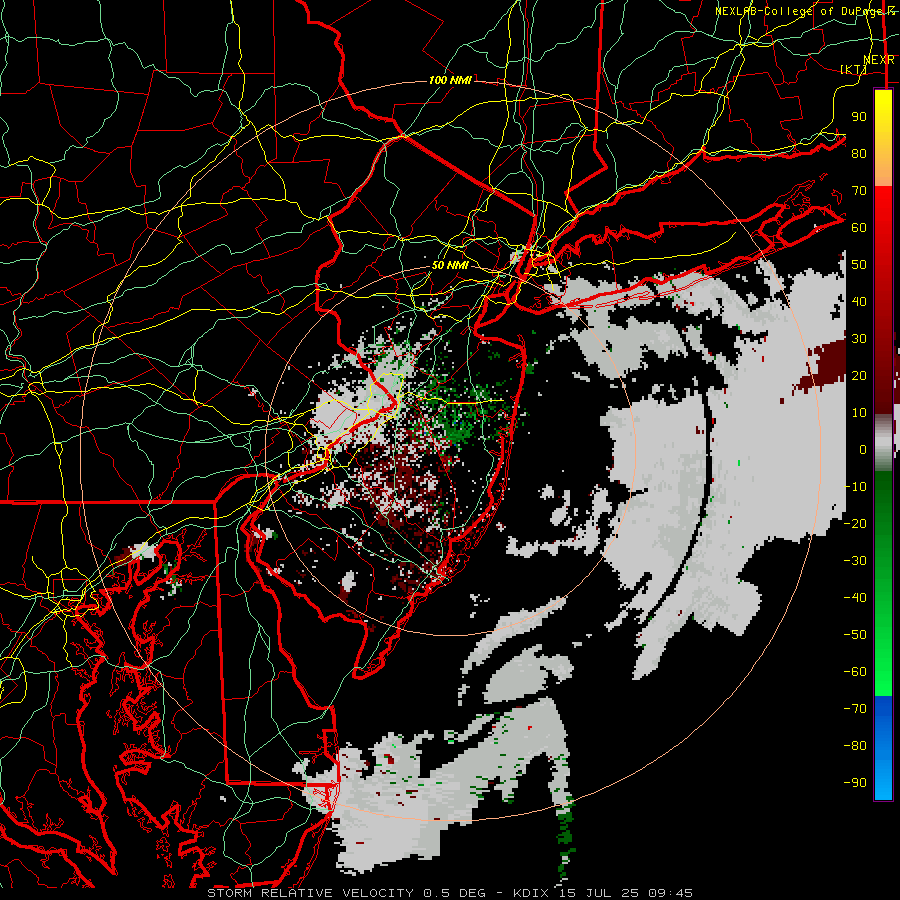This screenshot has height=900, width=900.
Task: Click the [KT] units label above the color bar
Action: pyautogui.click(x=854, y=69)
